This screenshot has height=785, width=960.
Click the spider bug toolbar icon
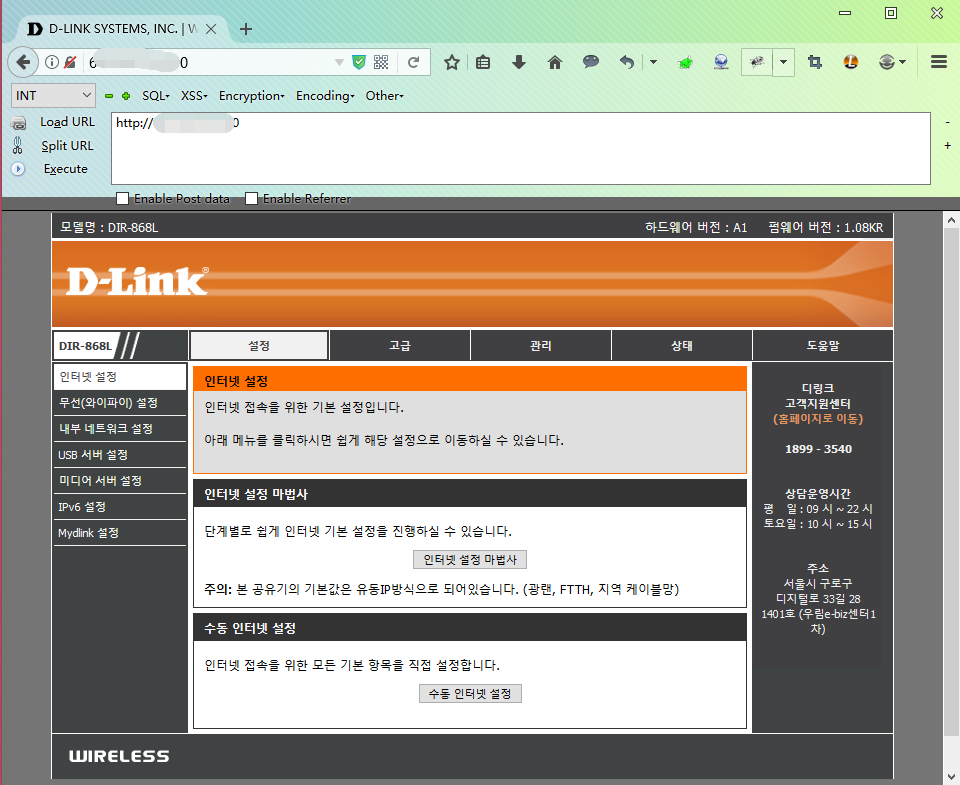coord(757,62)
